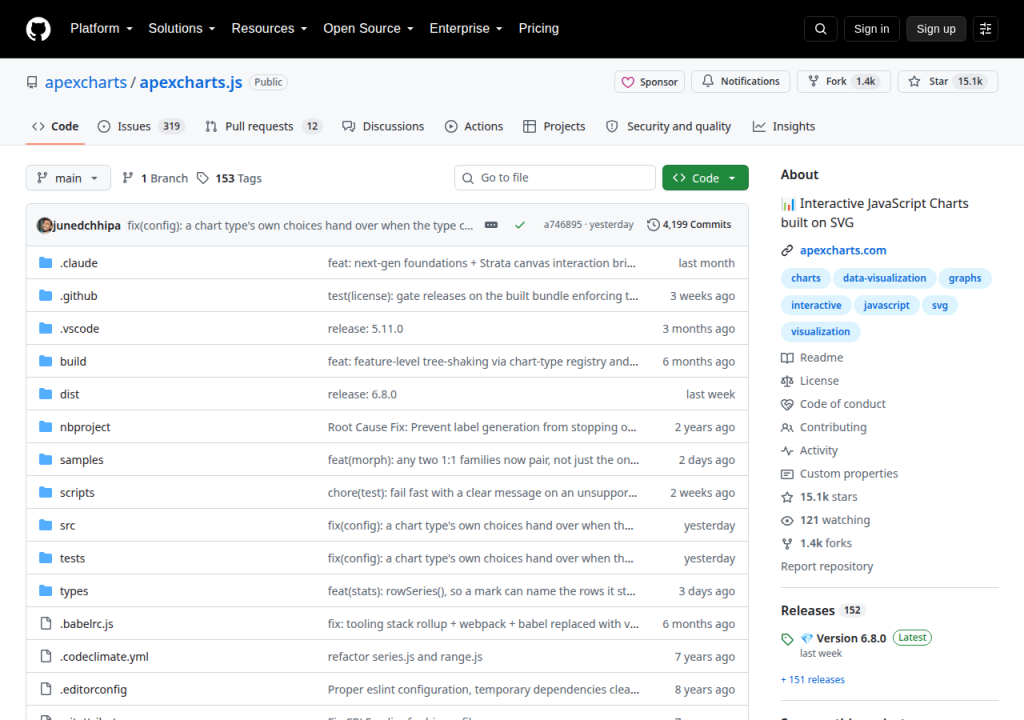Click the .babelrc.js file icon

[46, 623]
